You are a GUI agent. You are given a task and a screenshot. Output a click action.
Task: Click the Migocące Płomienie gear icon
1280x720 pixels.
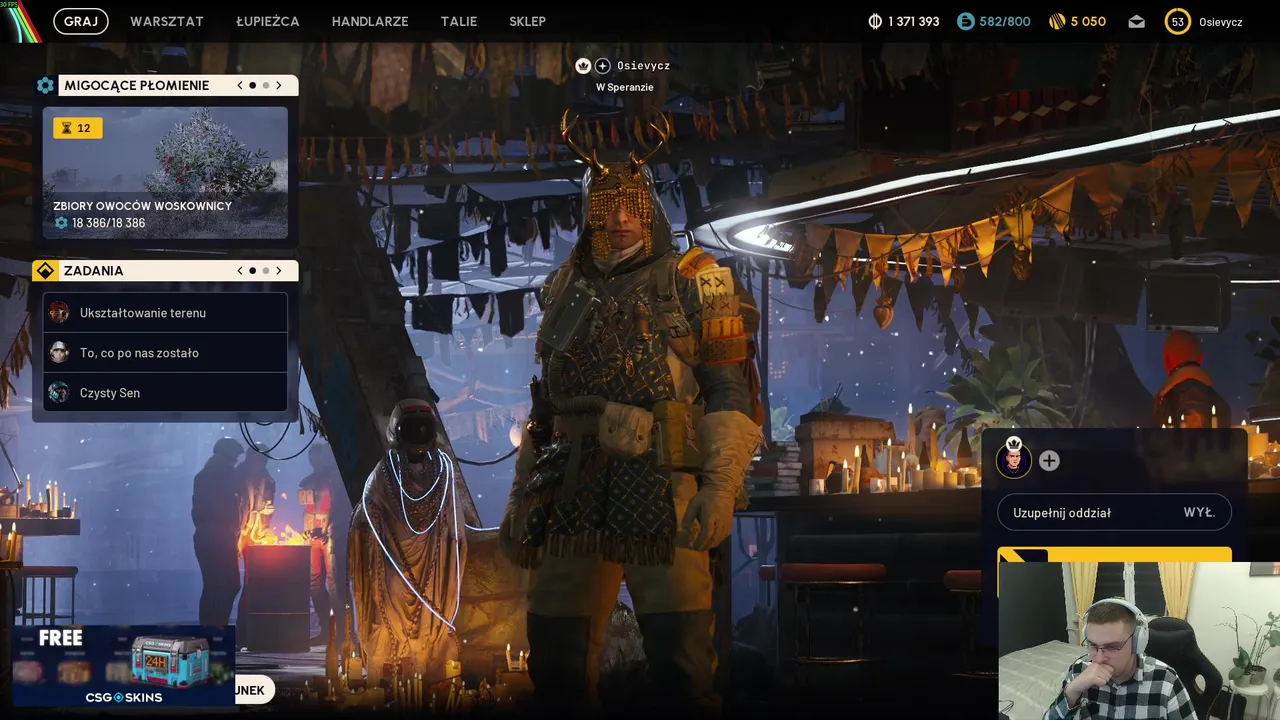[x=45, y=86]
